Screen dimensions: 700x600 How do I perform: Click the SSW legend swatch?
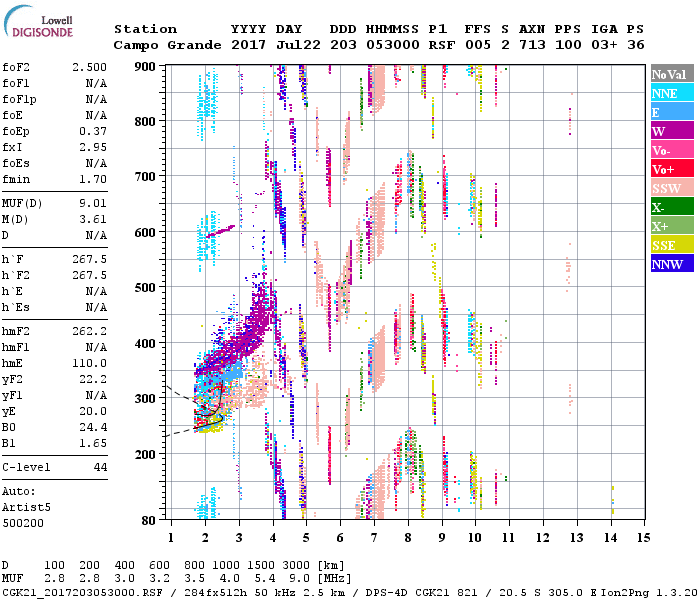point(671,188)
